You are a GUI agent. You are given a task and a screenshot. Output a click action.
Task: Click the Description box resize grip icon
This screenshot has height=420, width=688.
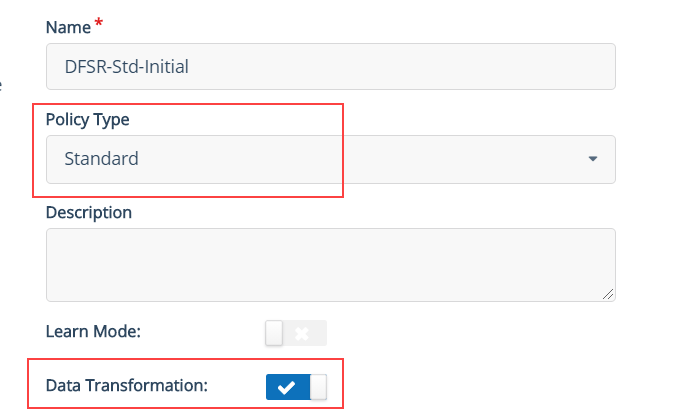[608, 294]
